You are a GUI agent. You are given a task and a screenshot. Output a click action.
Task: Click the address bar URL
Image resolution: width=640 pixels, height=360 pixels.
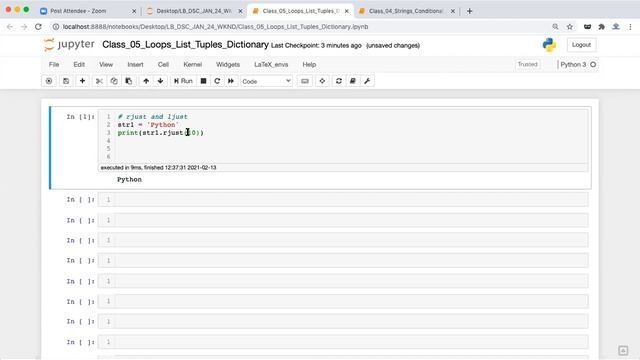(215, 27)
